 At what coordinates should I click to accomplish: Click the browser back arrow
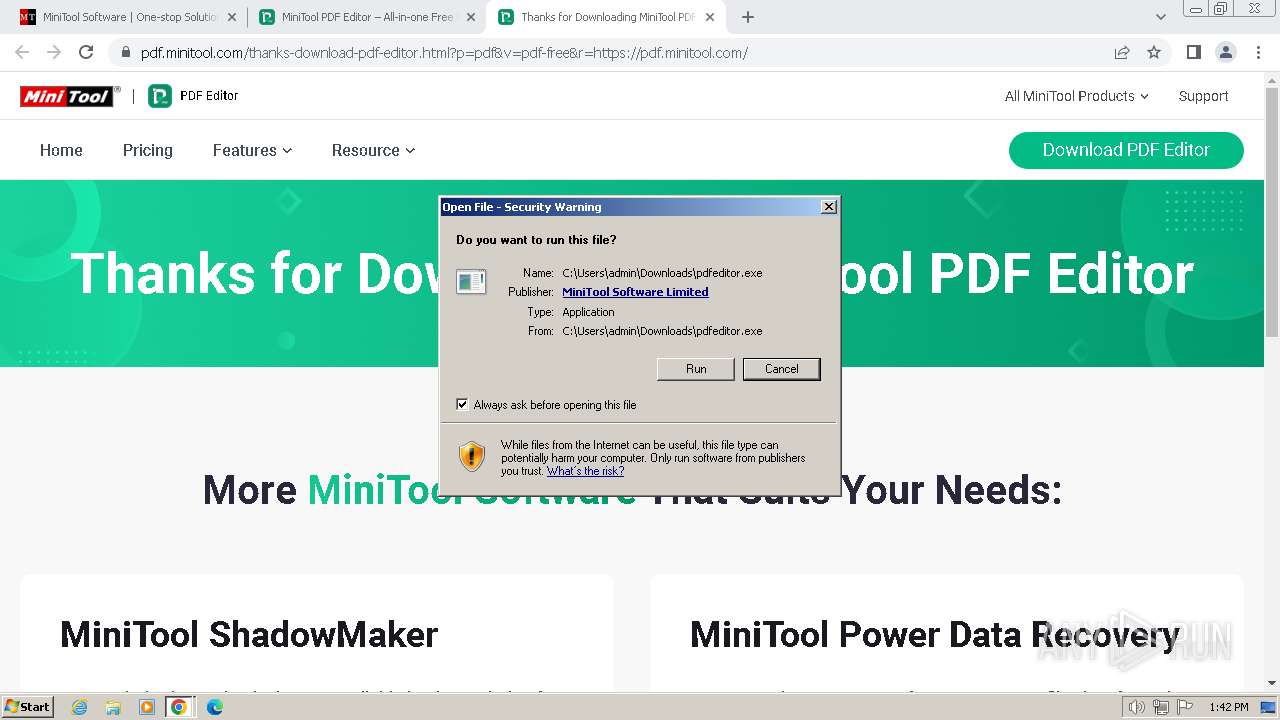point(22,52)
